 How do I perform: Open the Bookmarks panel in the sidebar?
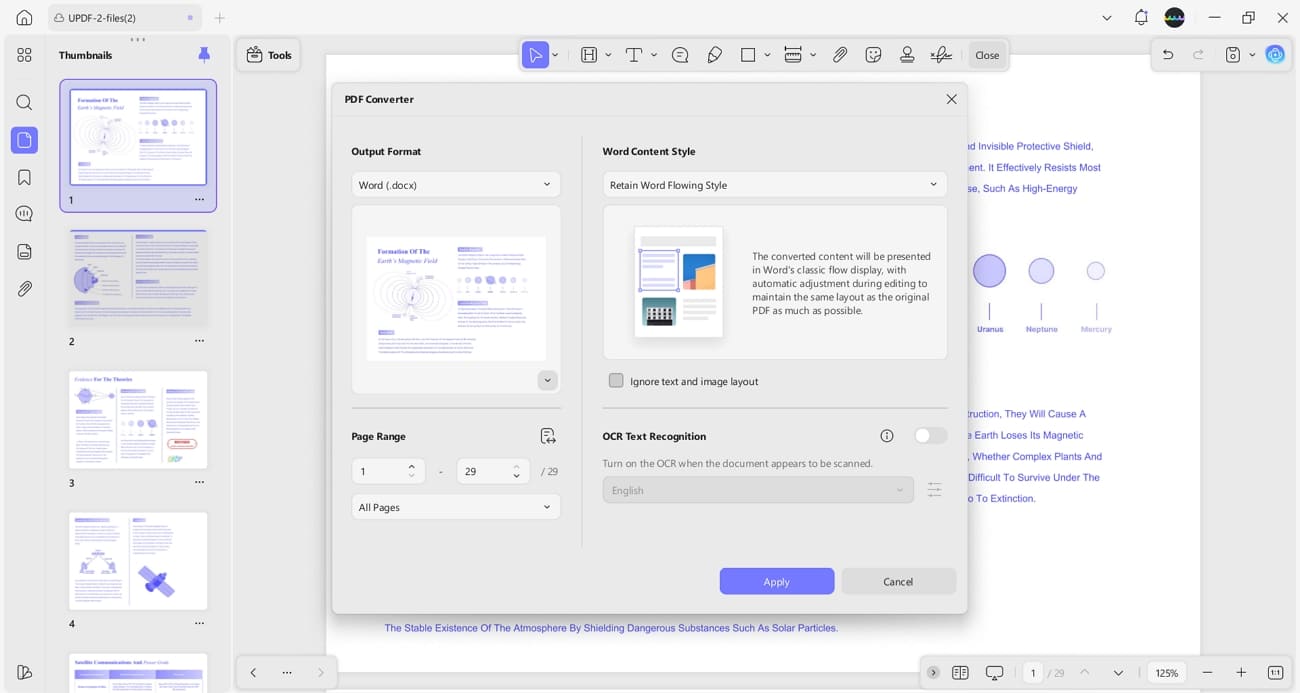point(24,176)
